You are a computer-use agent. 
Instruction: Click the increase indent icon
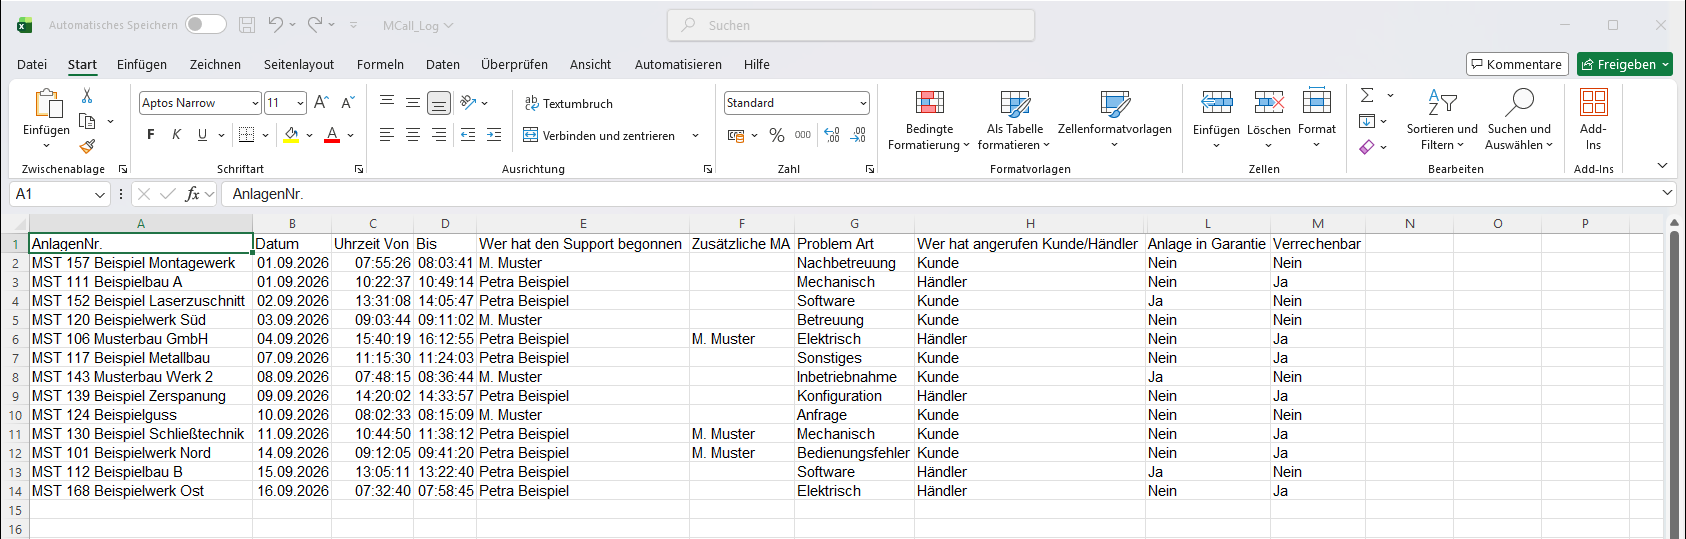tap(494, 135)
